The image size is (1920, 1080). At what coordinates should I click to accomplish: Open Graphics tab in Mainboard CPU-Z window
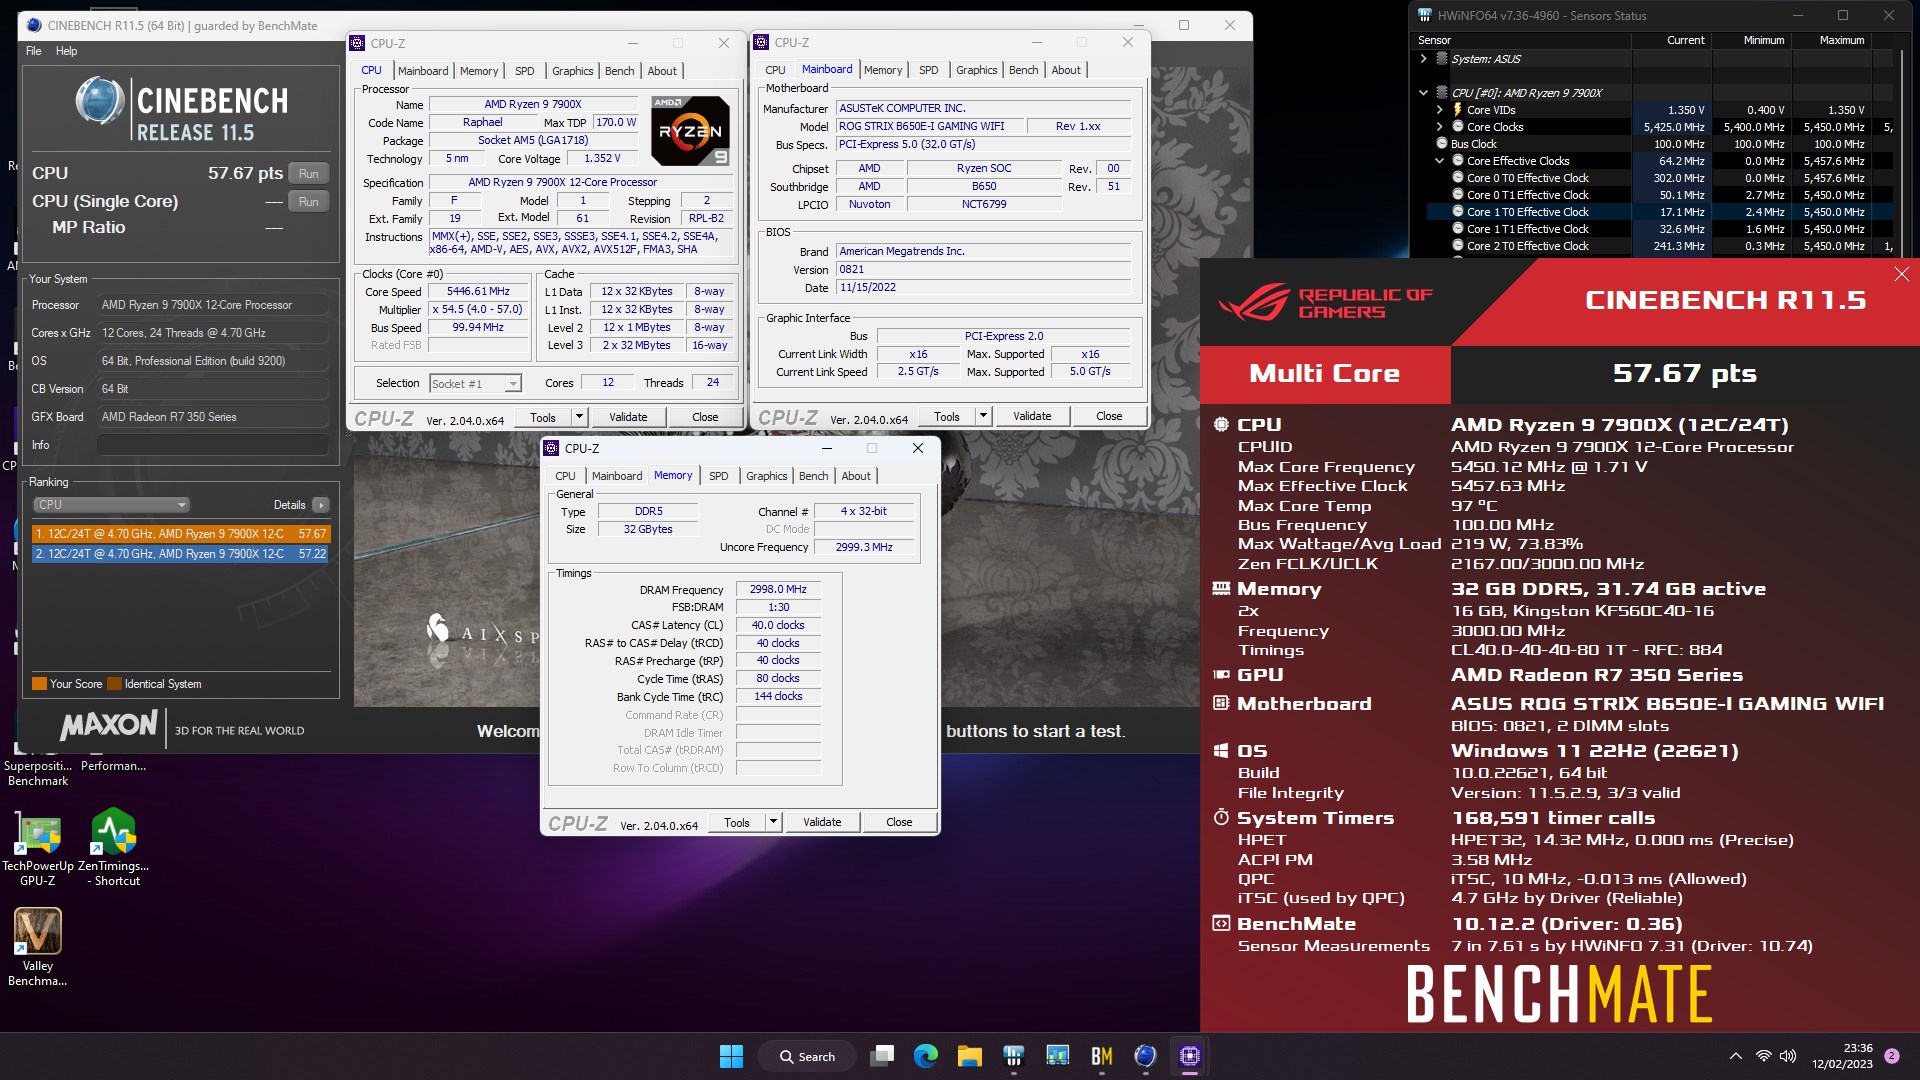976,70
